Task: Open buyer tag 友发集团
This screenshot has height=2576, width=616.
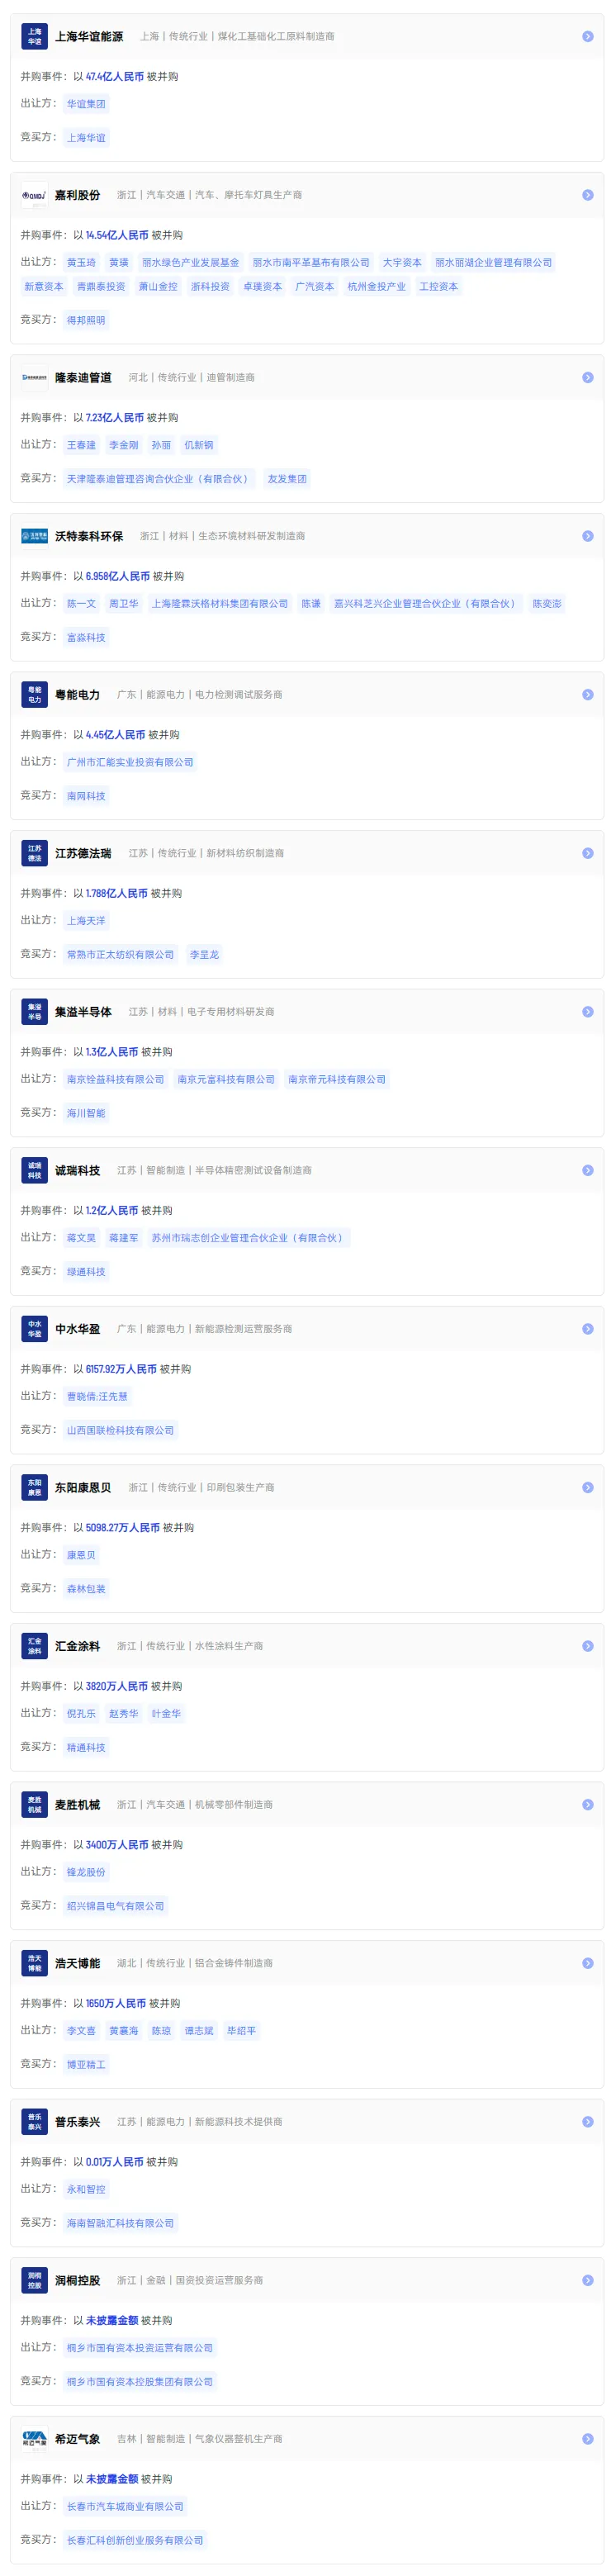Action: [287, 479]
